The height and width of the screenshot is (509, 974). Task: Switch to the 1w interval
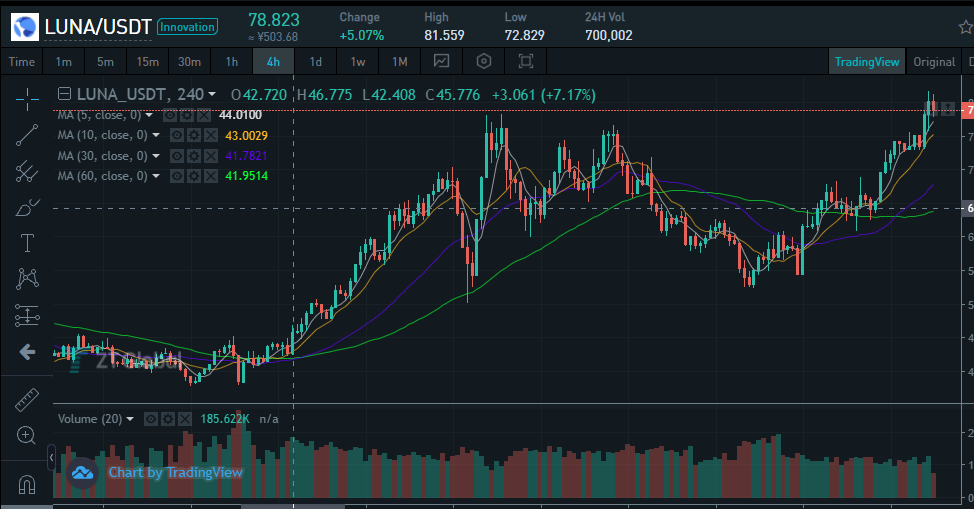tap(358, 62)
